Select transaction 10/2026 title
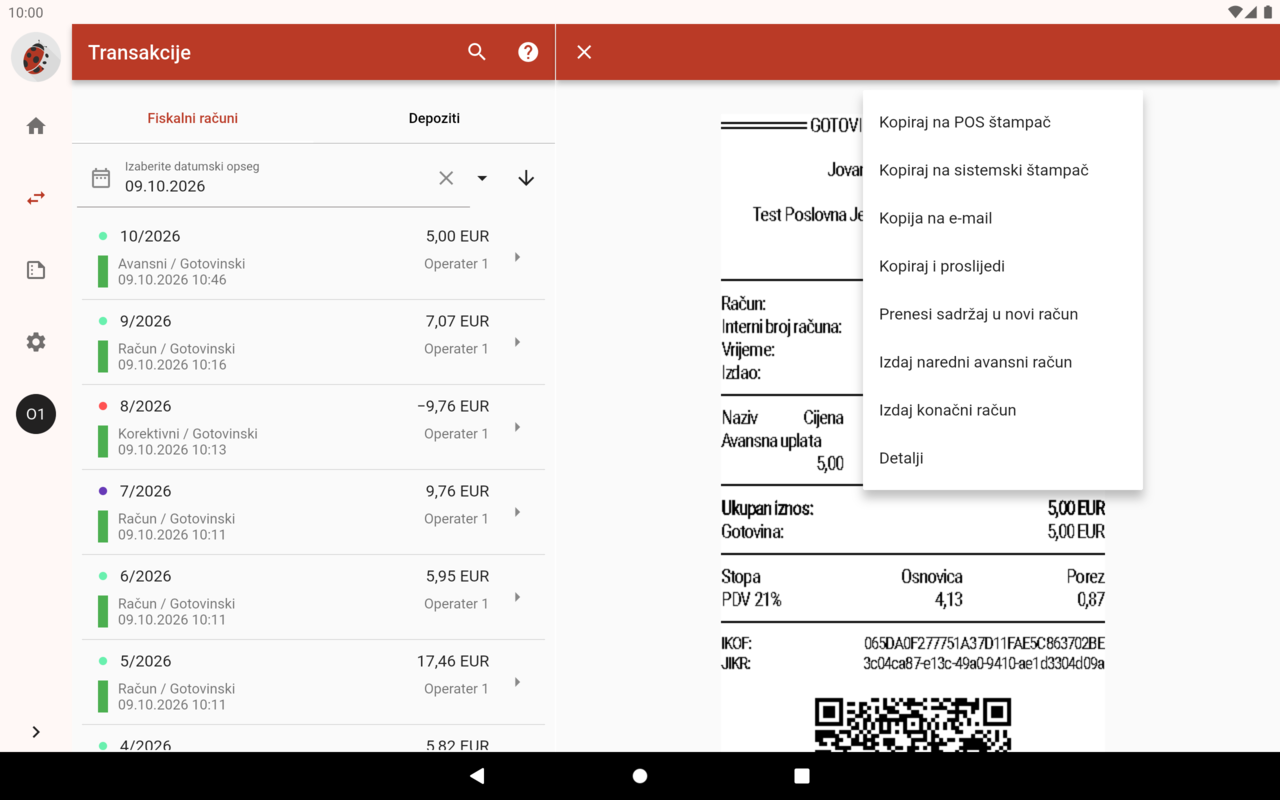This screenshot has width=1280, height=800. pos(150,237)
